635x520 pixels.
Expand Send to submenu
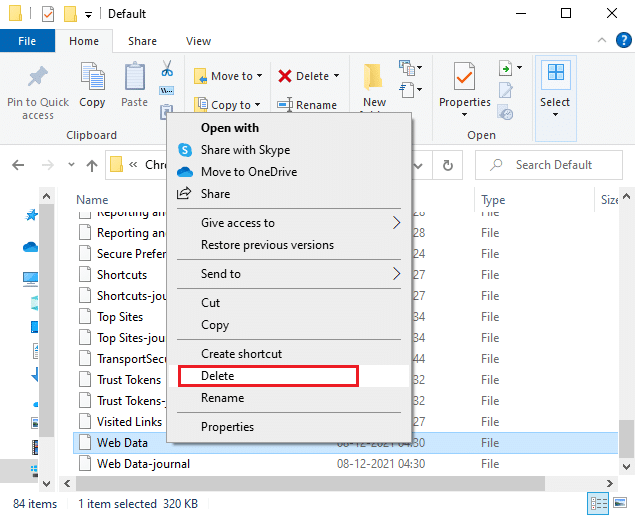tap(289, 274)
